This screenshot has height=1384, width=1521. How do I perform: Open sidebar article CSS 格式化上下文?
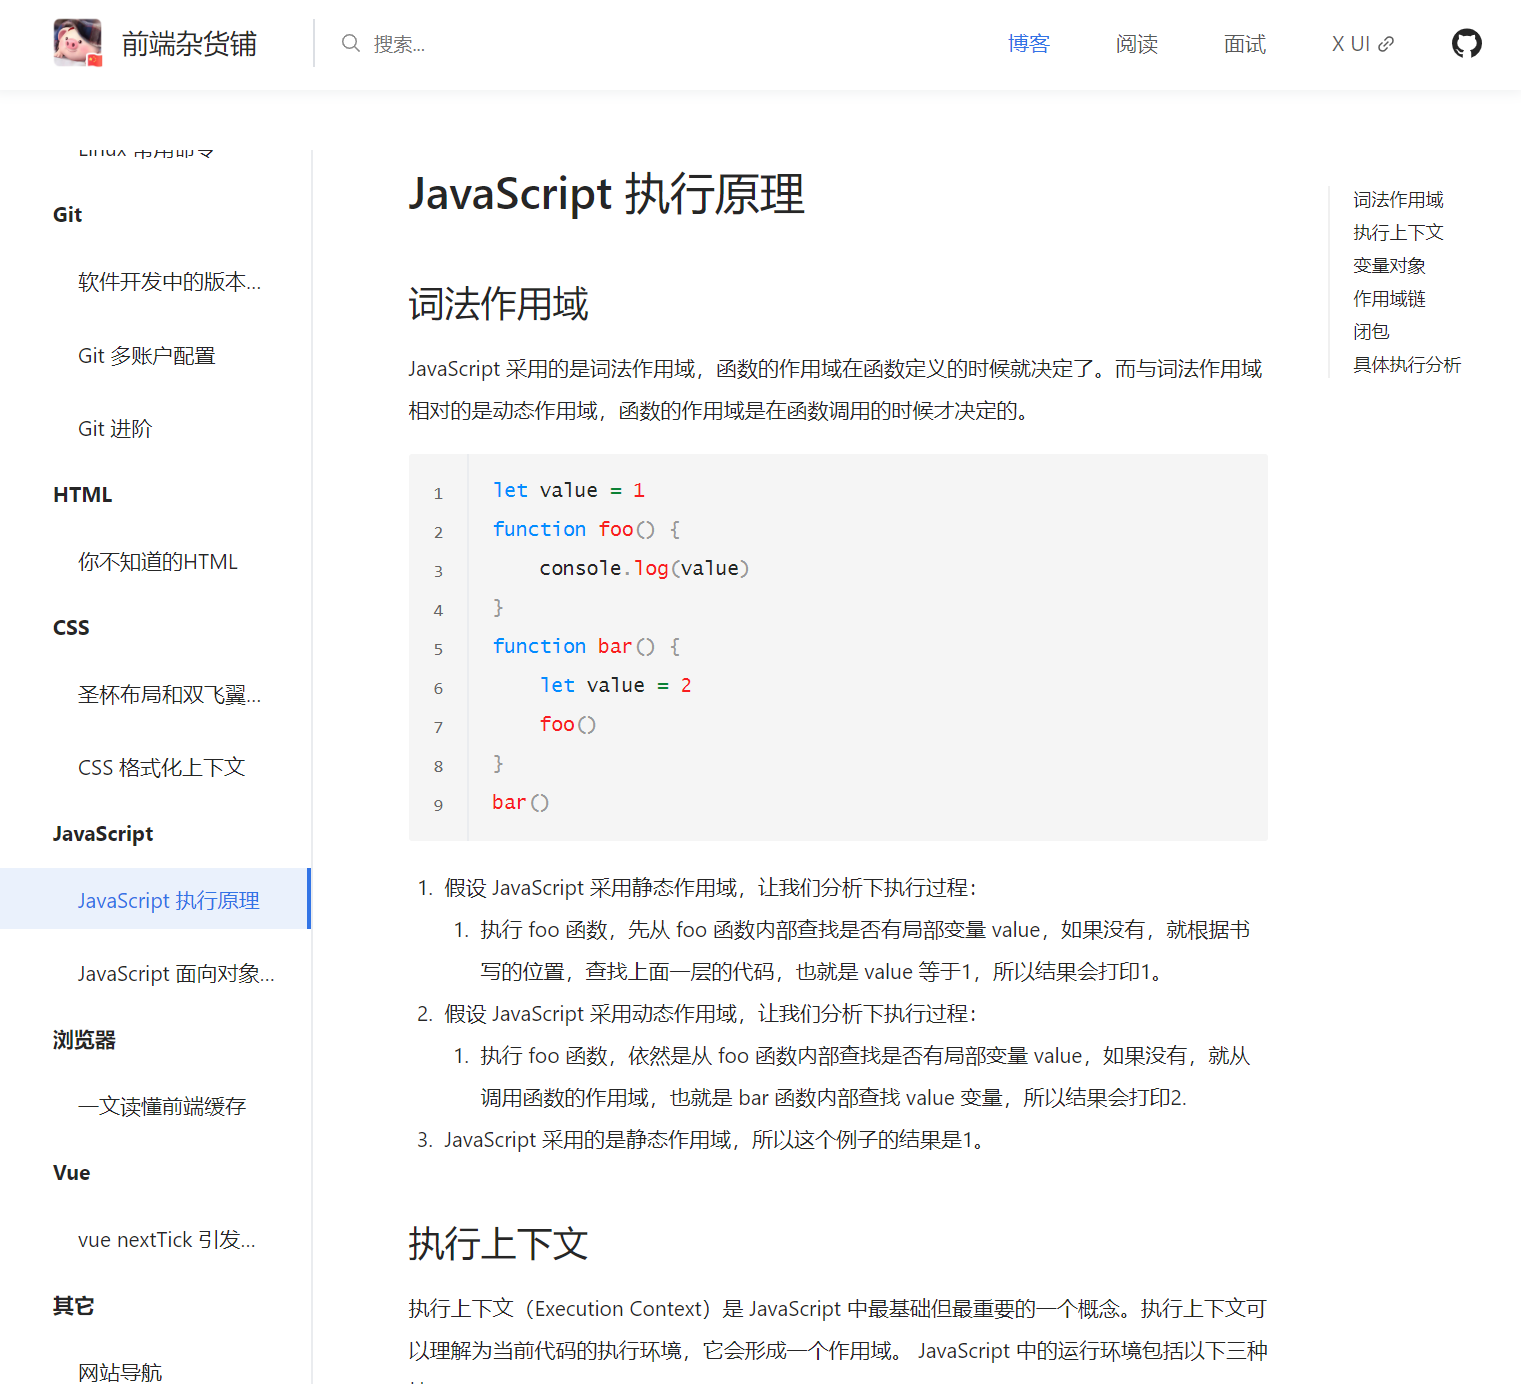tap(161, 768)
